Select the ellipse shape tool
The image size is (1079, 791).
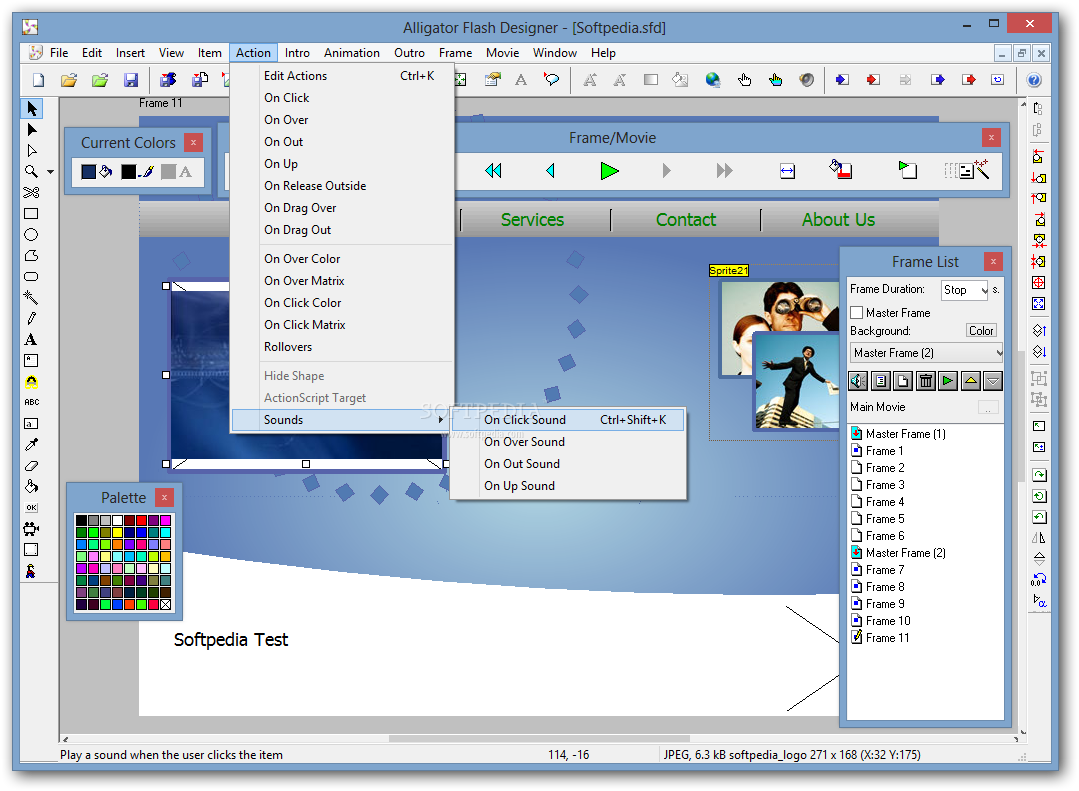pos(31,235)
